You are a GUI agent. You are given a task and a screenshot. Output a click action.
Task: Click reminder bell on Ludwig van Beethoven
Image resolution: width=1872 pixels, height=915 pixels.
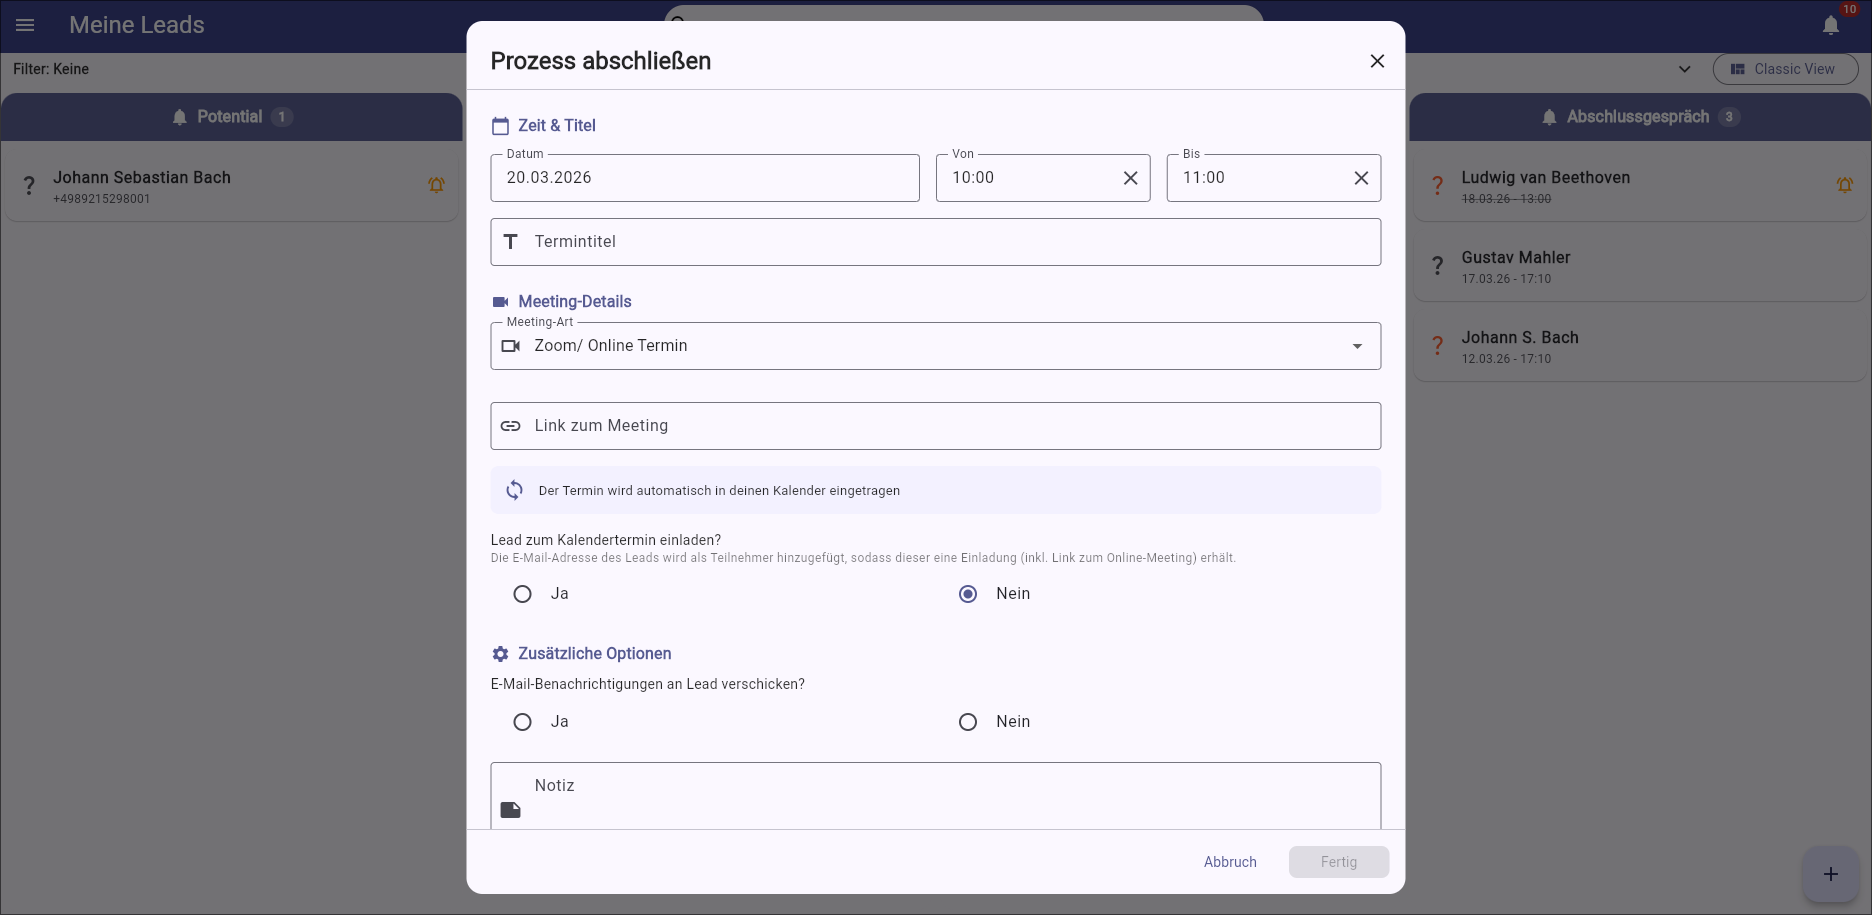[x=1844, y=185]
